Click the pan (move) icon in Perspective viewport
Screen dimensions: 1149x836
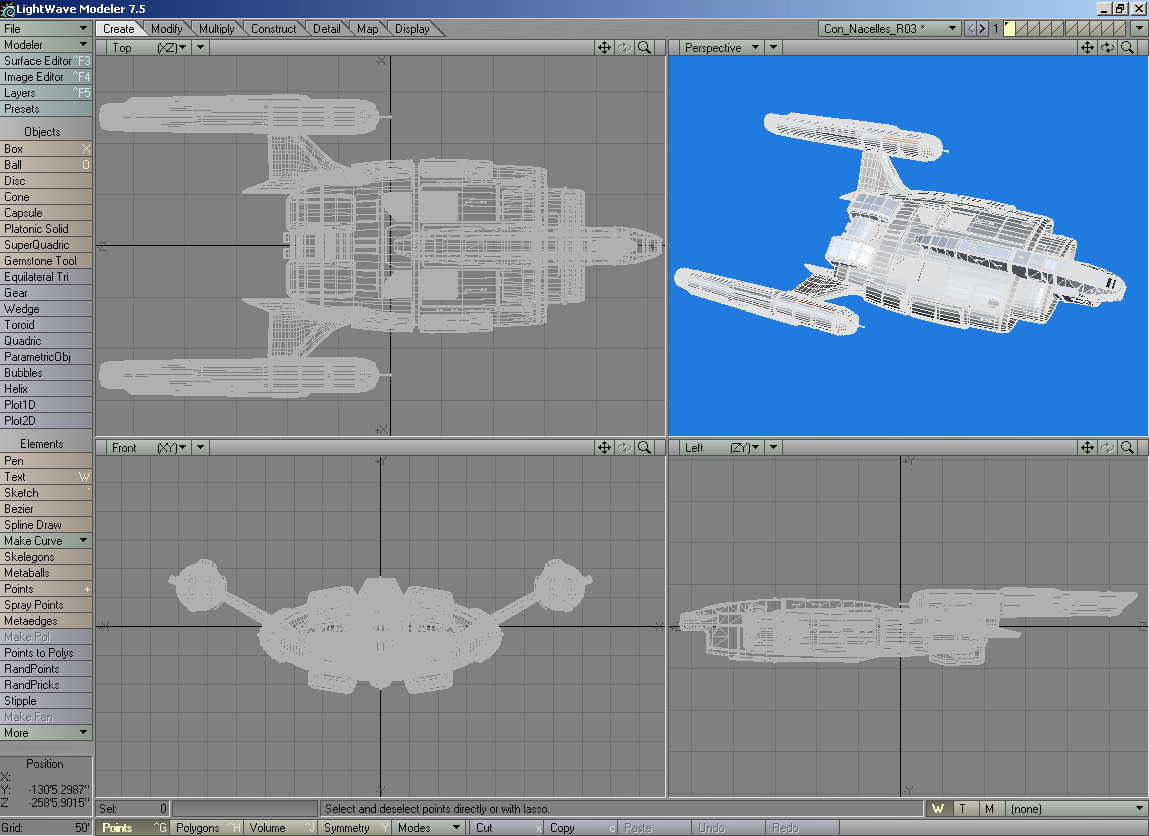pyautogui.click(x=1087, y=48)
